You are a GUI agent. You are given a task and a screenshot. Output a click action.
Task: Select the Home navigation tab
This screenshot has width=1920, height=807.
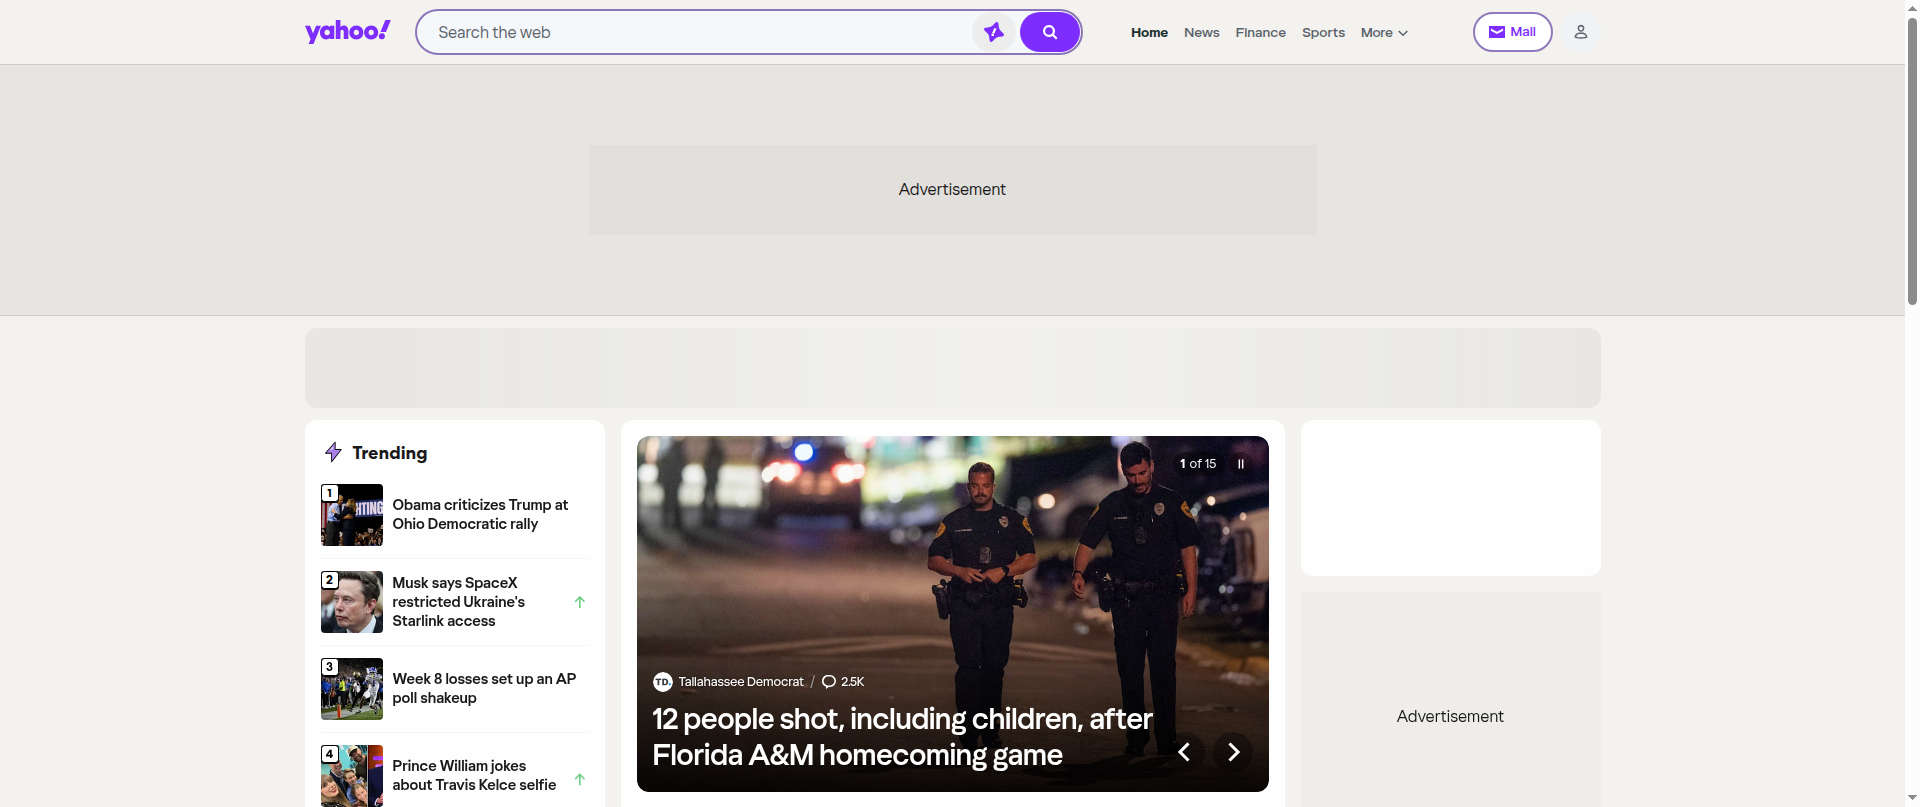1149,33
